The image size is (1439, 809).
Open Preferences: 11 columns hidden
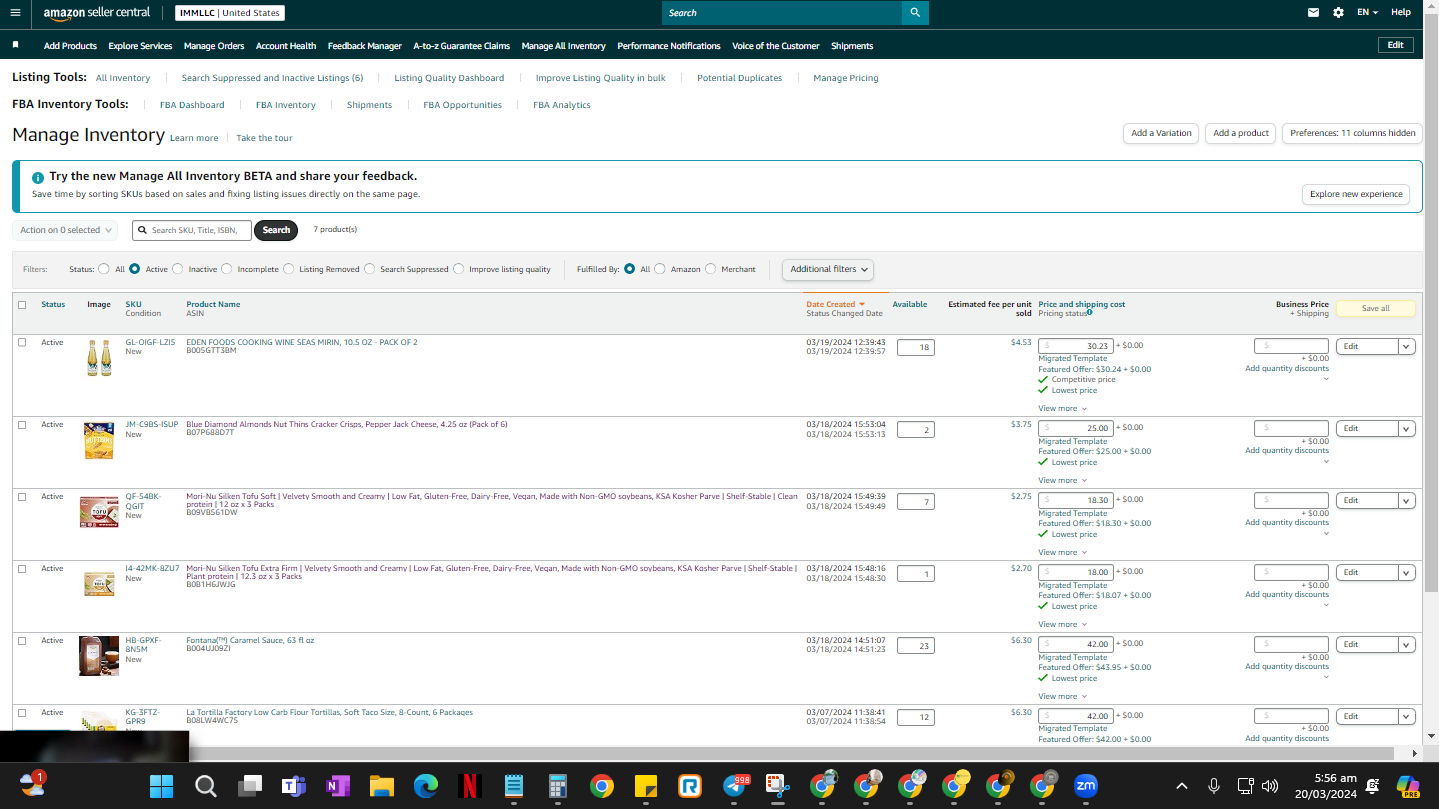pyautogui.click(x=1353, y=133)
